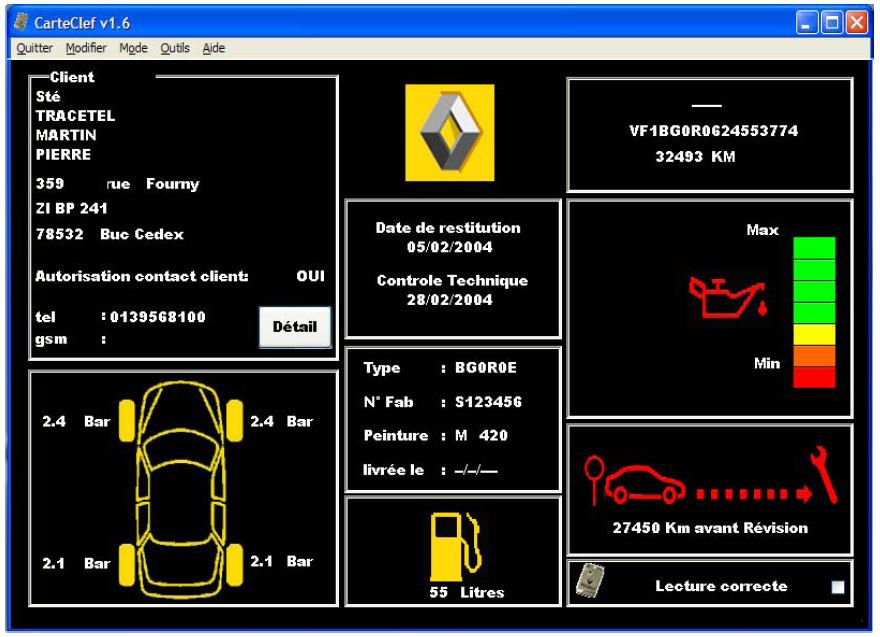Click 27450 Km avant Révision text

pyautogui.click(x=710, y=528)
